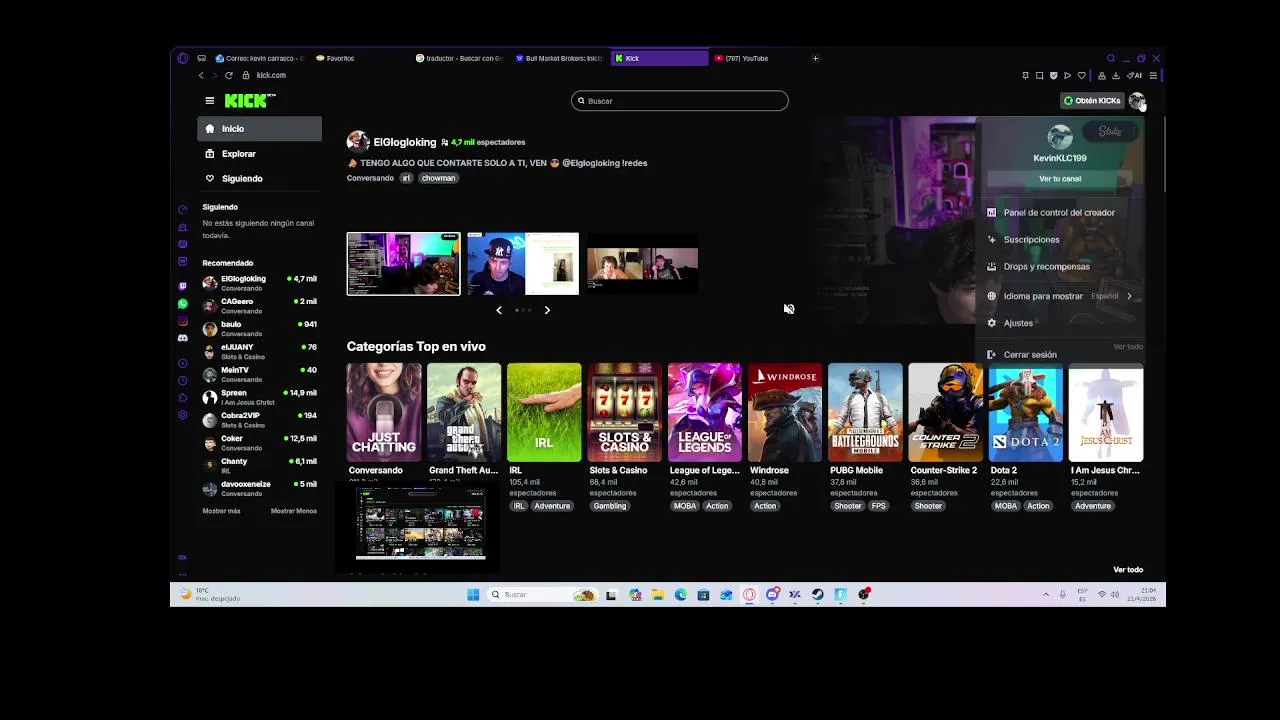Unmute the featured stream with speaker icon
The height and width of the screenshot is (720, 1280).
point(789,309)
